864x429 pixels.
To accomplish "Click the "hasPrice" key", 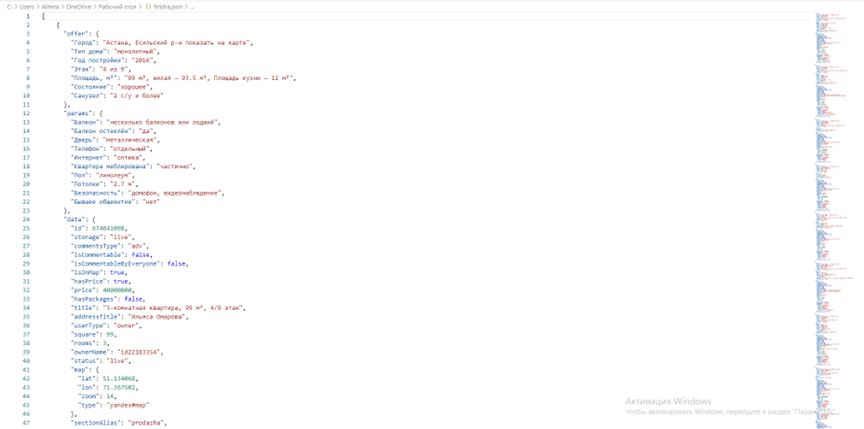I will click(x=87, y=280).
